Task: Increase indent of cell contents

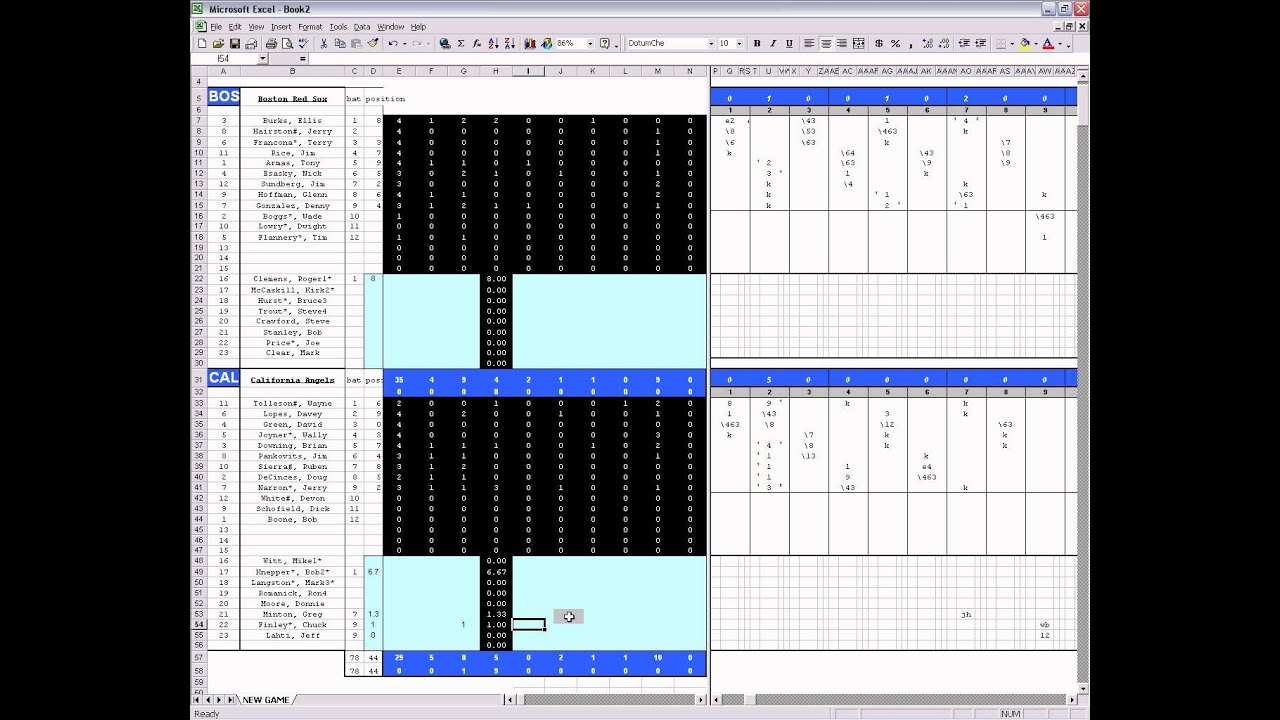Action: tap(980, 44)
